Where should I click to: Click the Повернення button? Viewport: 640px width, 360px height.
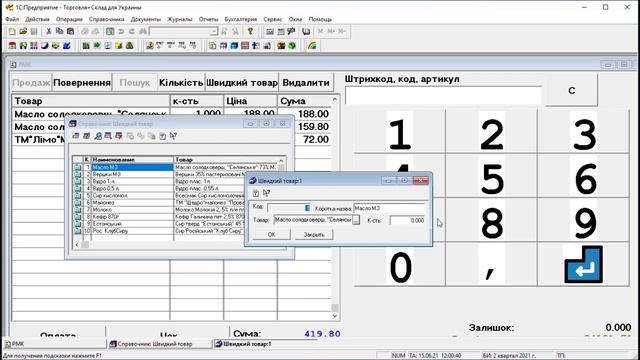82,83
